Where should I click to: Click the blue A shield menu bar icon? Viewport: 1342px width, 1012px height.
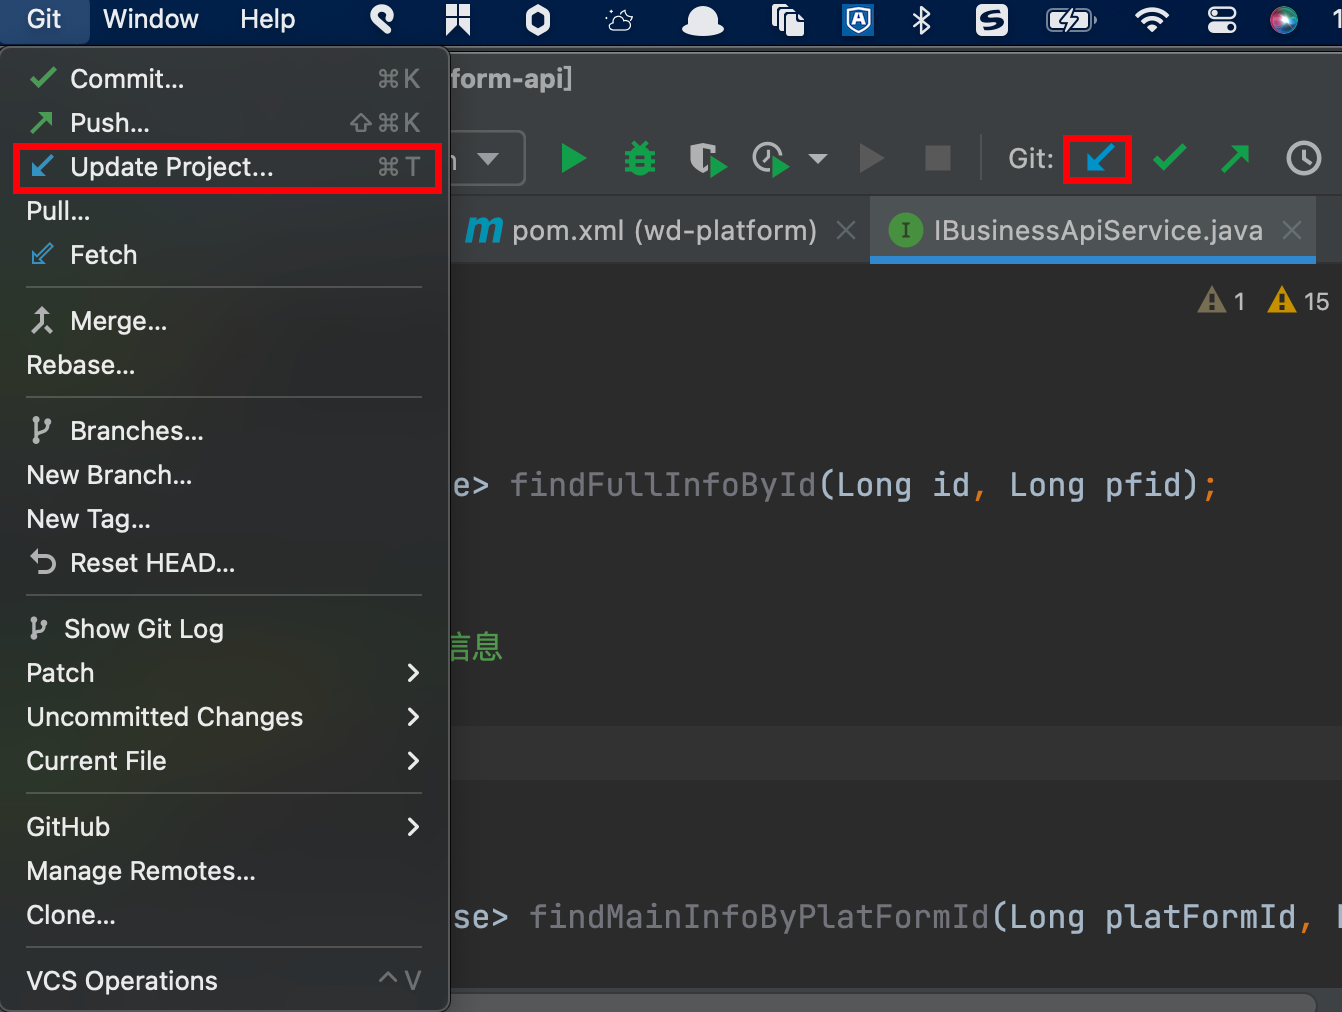(858, 20)
